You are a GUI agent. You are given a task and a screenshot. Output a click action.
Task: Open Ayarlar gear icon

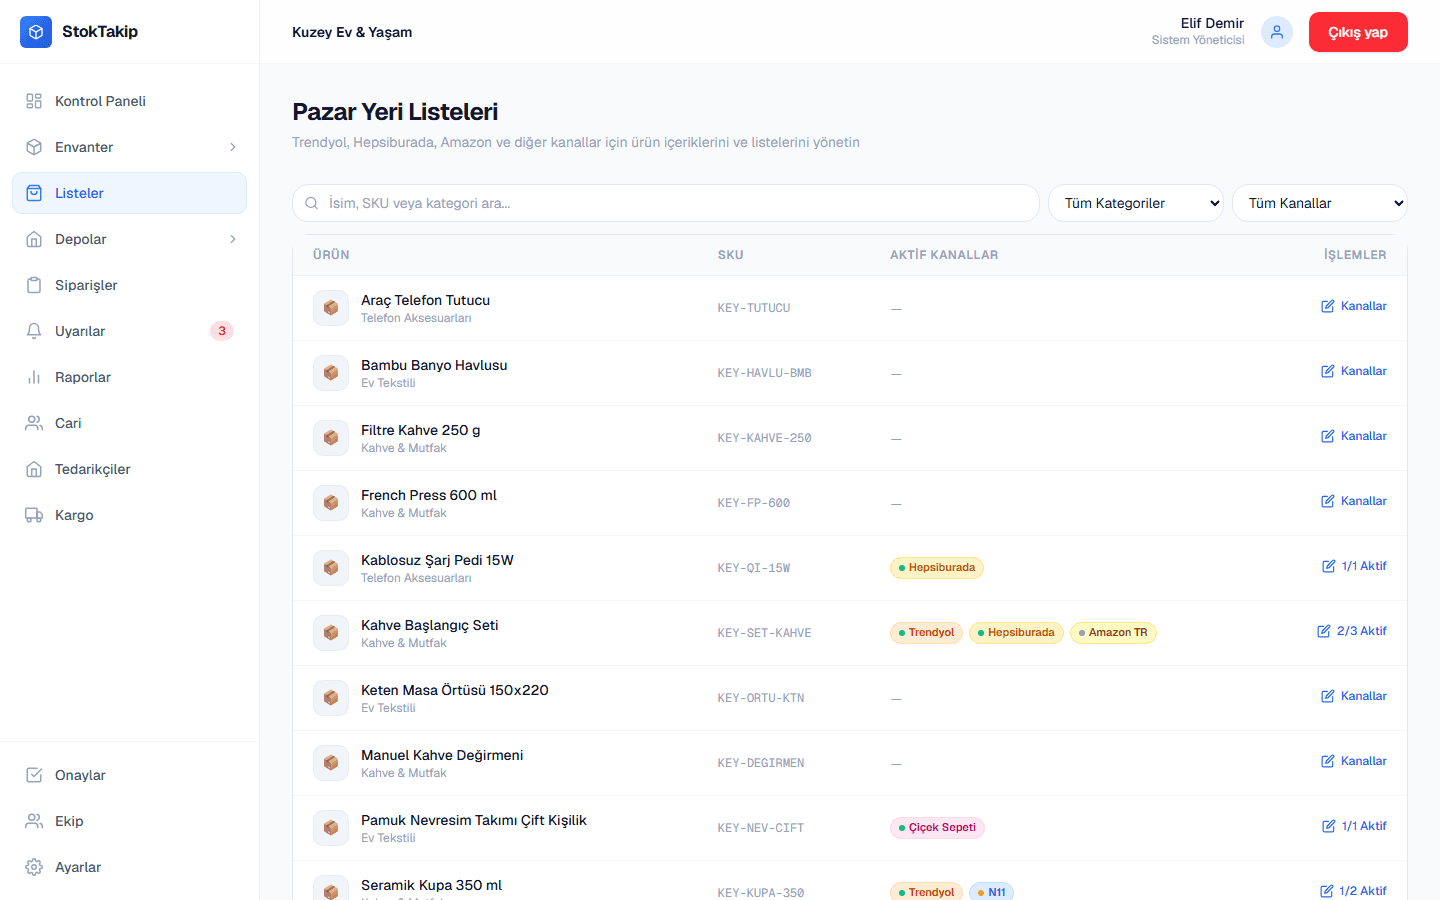pyautogui.click(x=34, y=867)
